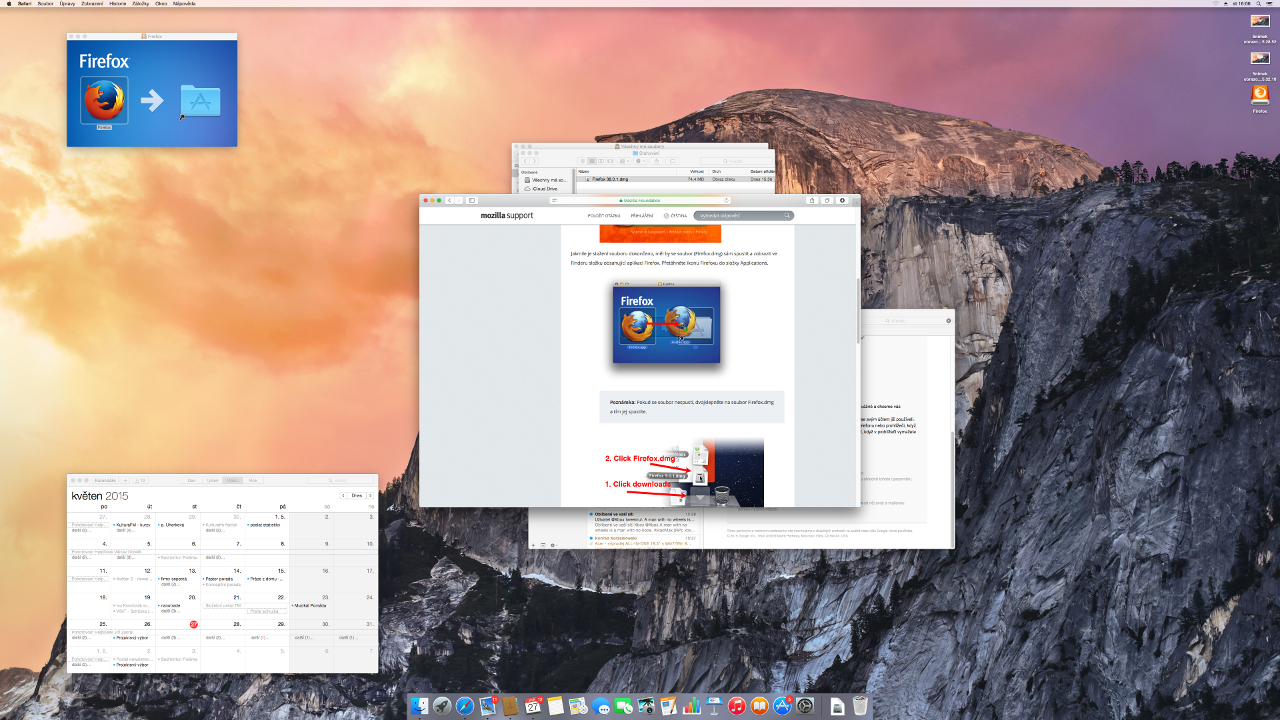Click the Share button in the Safari toolbar
The width and height of the screenshot is (1280, 720).
pyautogui.click(x=812, y=200)
